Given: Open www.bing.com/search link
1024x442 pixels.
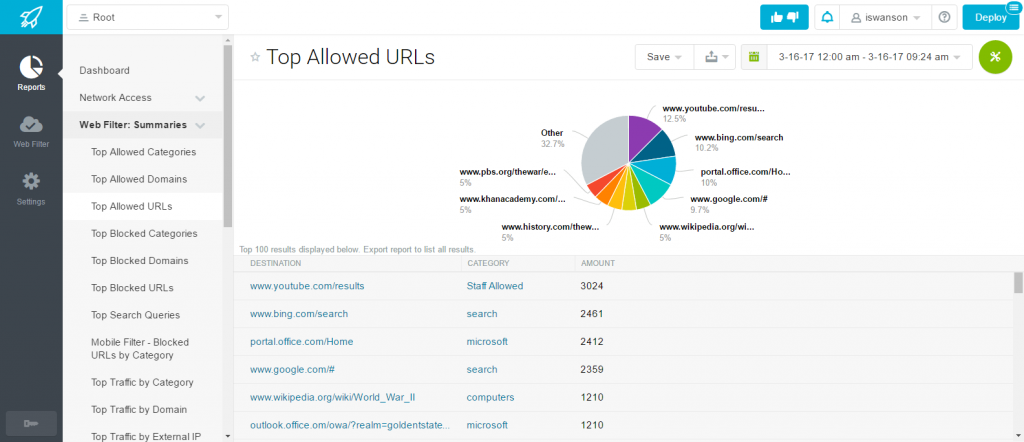Looking at the screenshot, I should 299,314.
